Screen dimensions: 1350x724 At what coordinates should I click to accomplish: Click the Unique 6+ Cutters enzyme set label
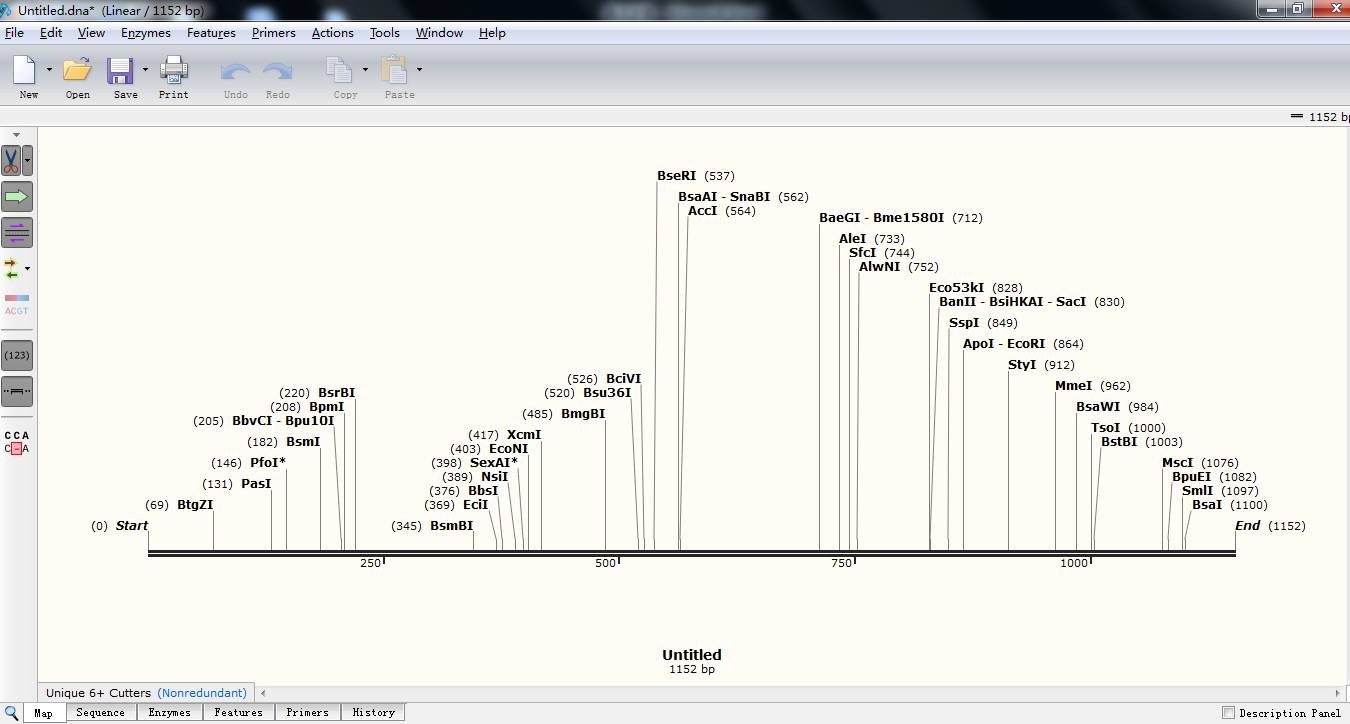click(x=98, y=693)
